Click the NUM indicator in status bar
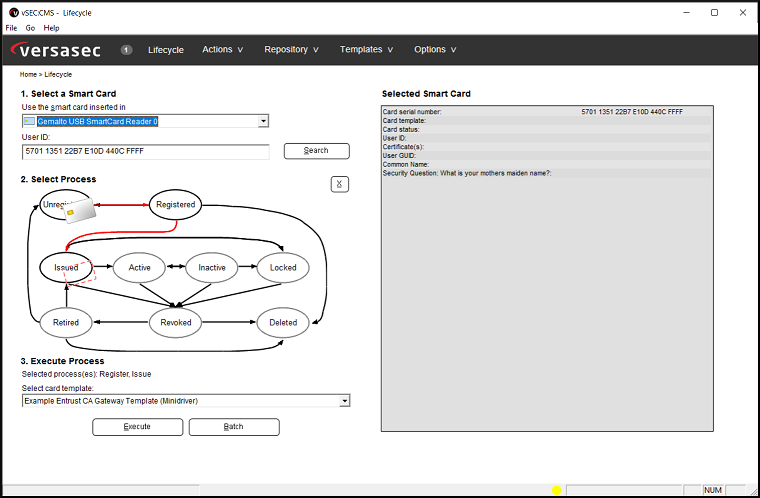Screen dimensions: 760x498 [x=712, y=490]
